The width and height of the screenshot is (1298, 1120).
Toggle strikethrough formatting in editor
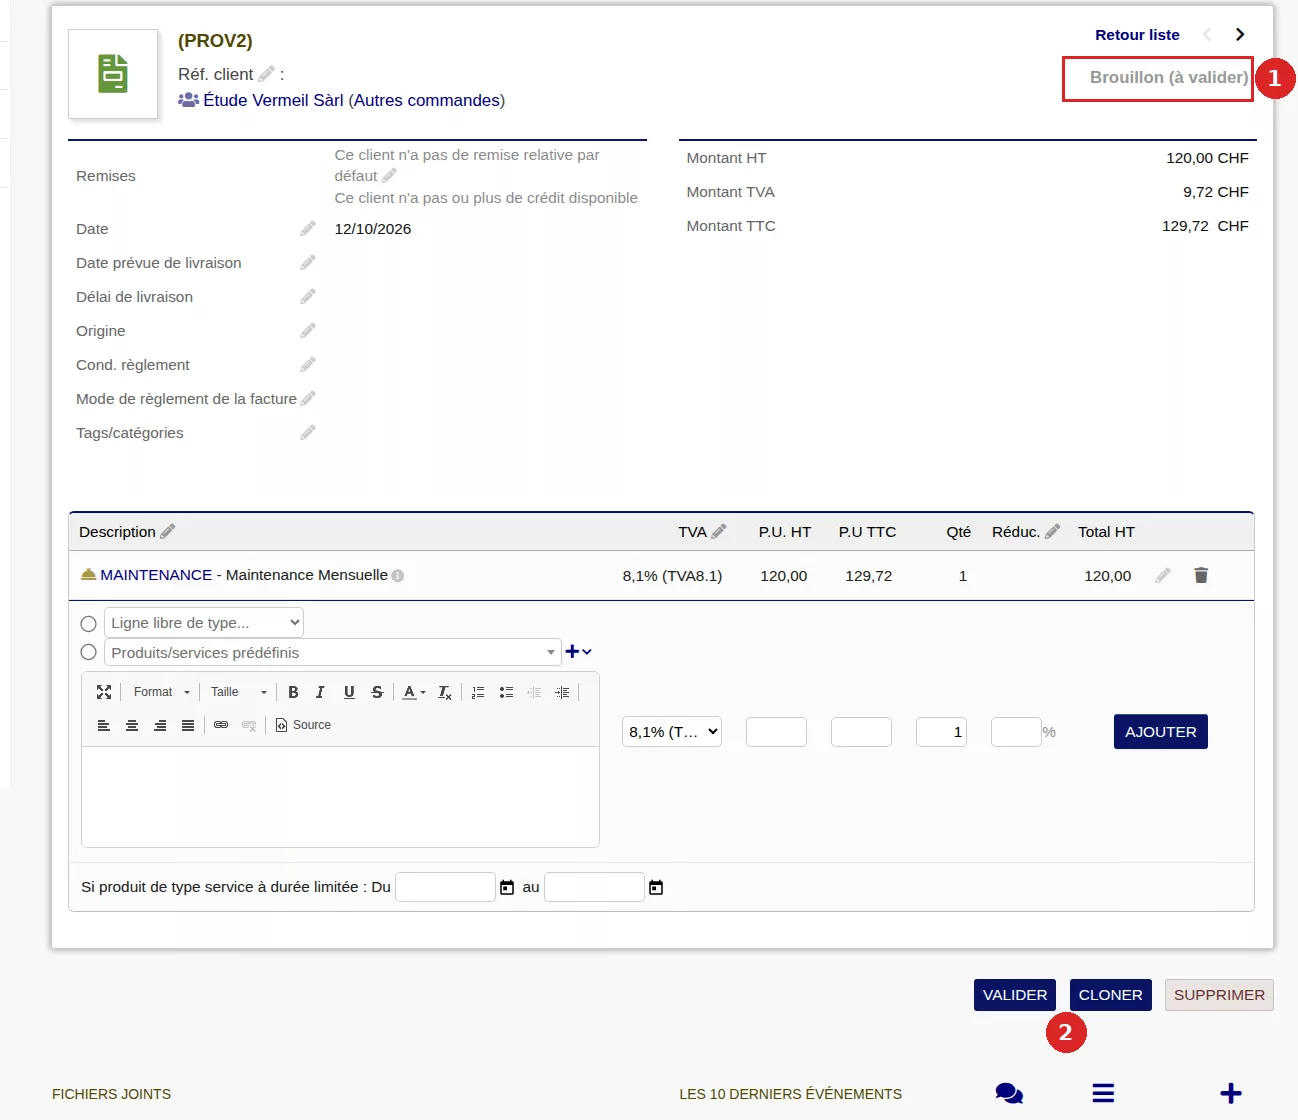click(377, 692)
